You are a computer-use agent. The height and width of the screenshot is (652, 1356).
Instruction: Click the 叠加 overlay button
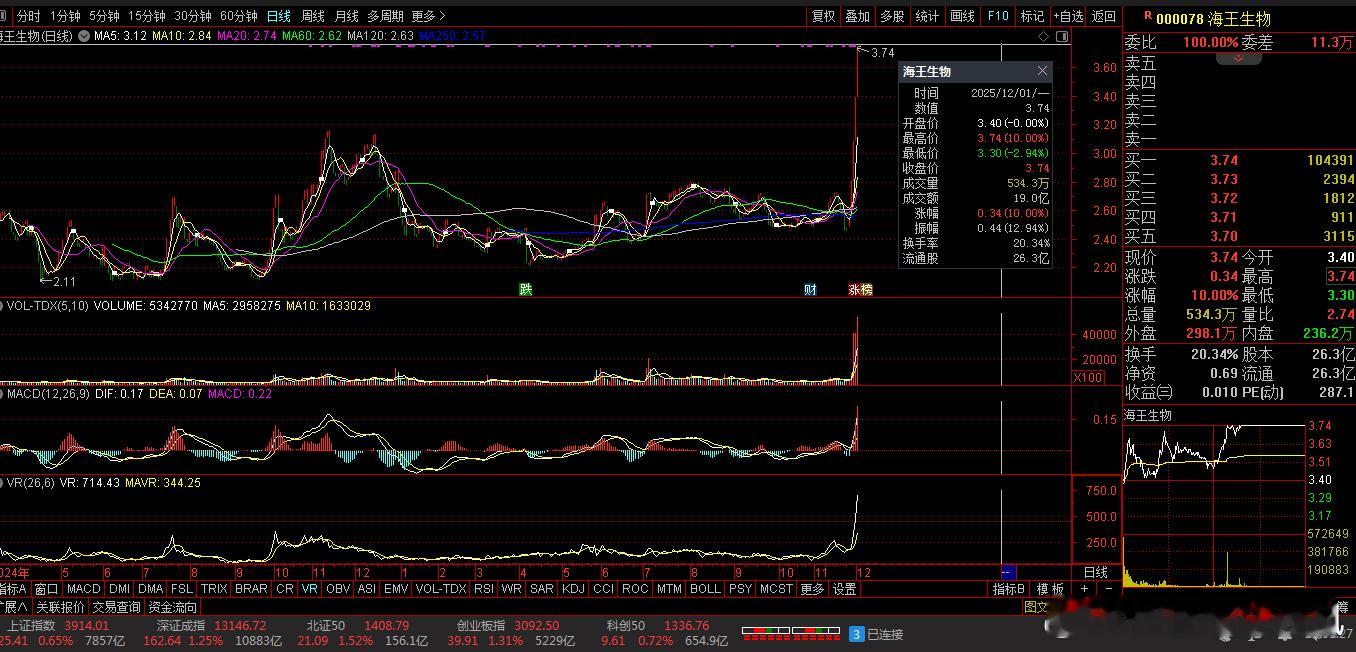click(x=858, y=16)
